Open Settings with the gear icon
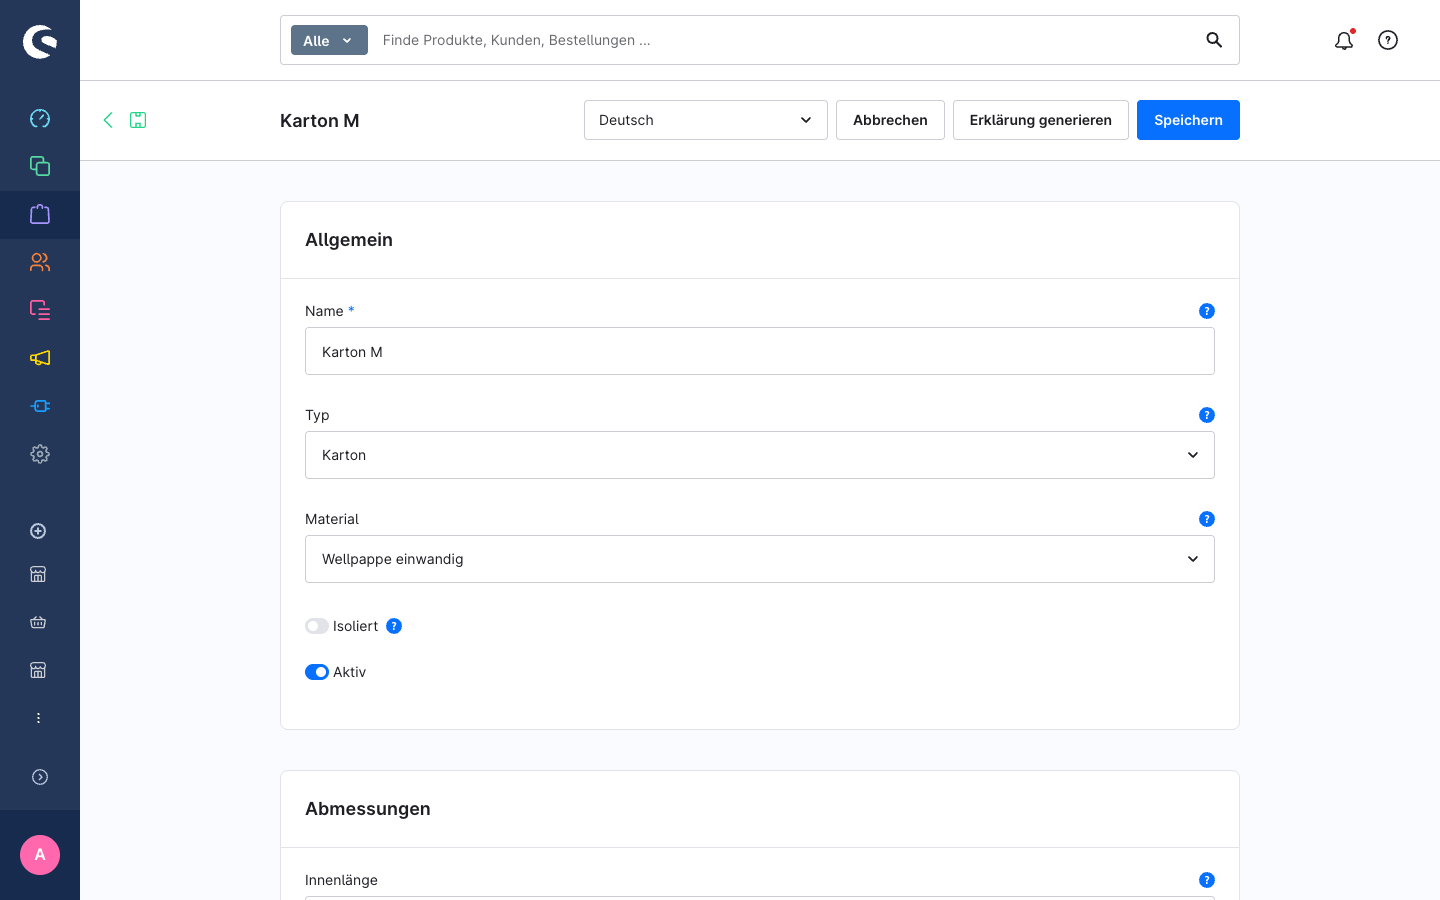1440x900 pixels. point(40,454)
